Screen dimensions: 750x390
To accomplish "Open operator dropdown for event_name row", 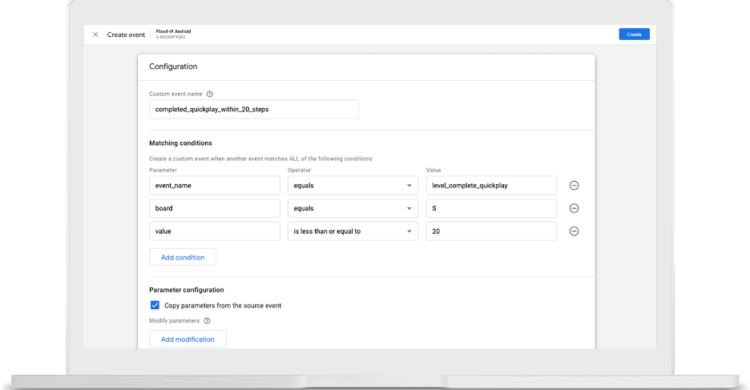I will coord(353,185).
